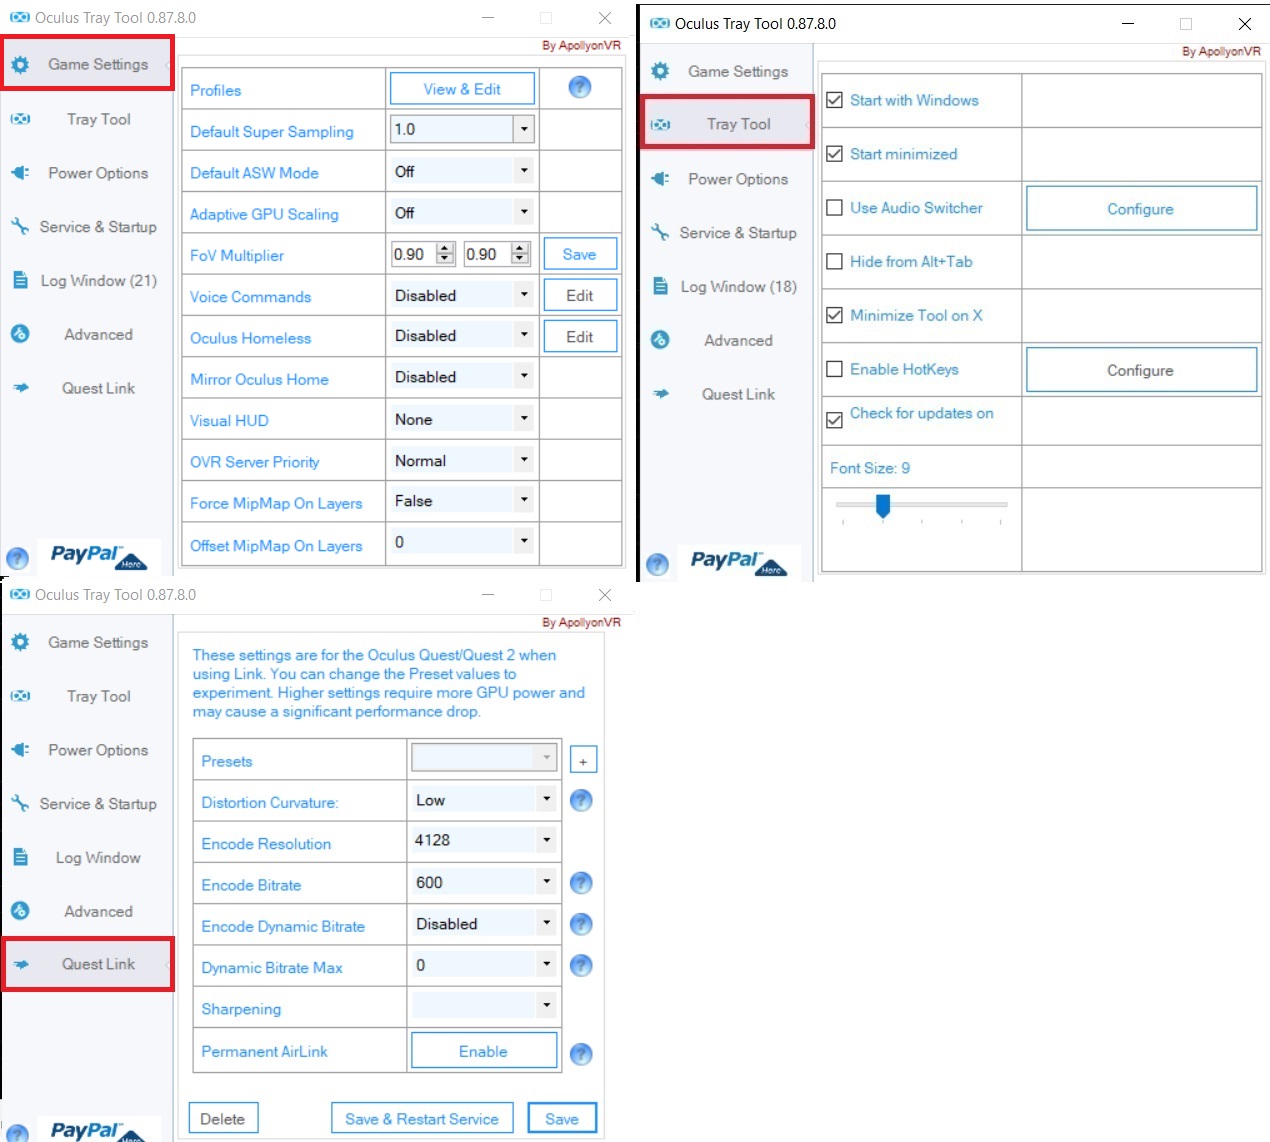
Task: Click the help icon next to Encode Dynamic Bitrate
Action: [x=581, y=925]
